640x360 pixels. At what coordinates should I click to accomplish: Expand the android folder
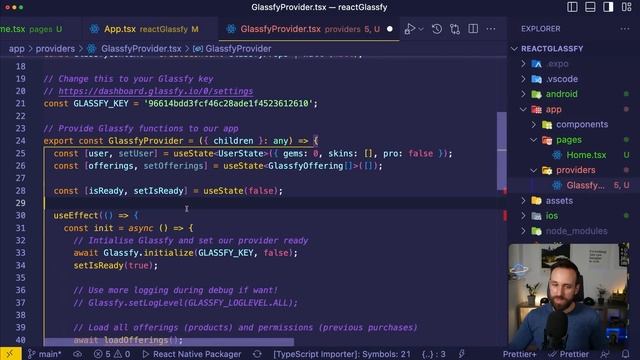pos(524,94)
